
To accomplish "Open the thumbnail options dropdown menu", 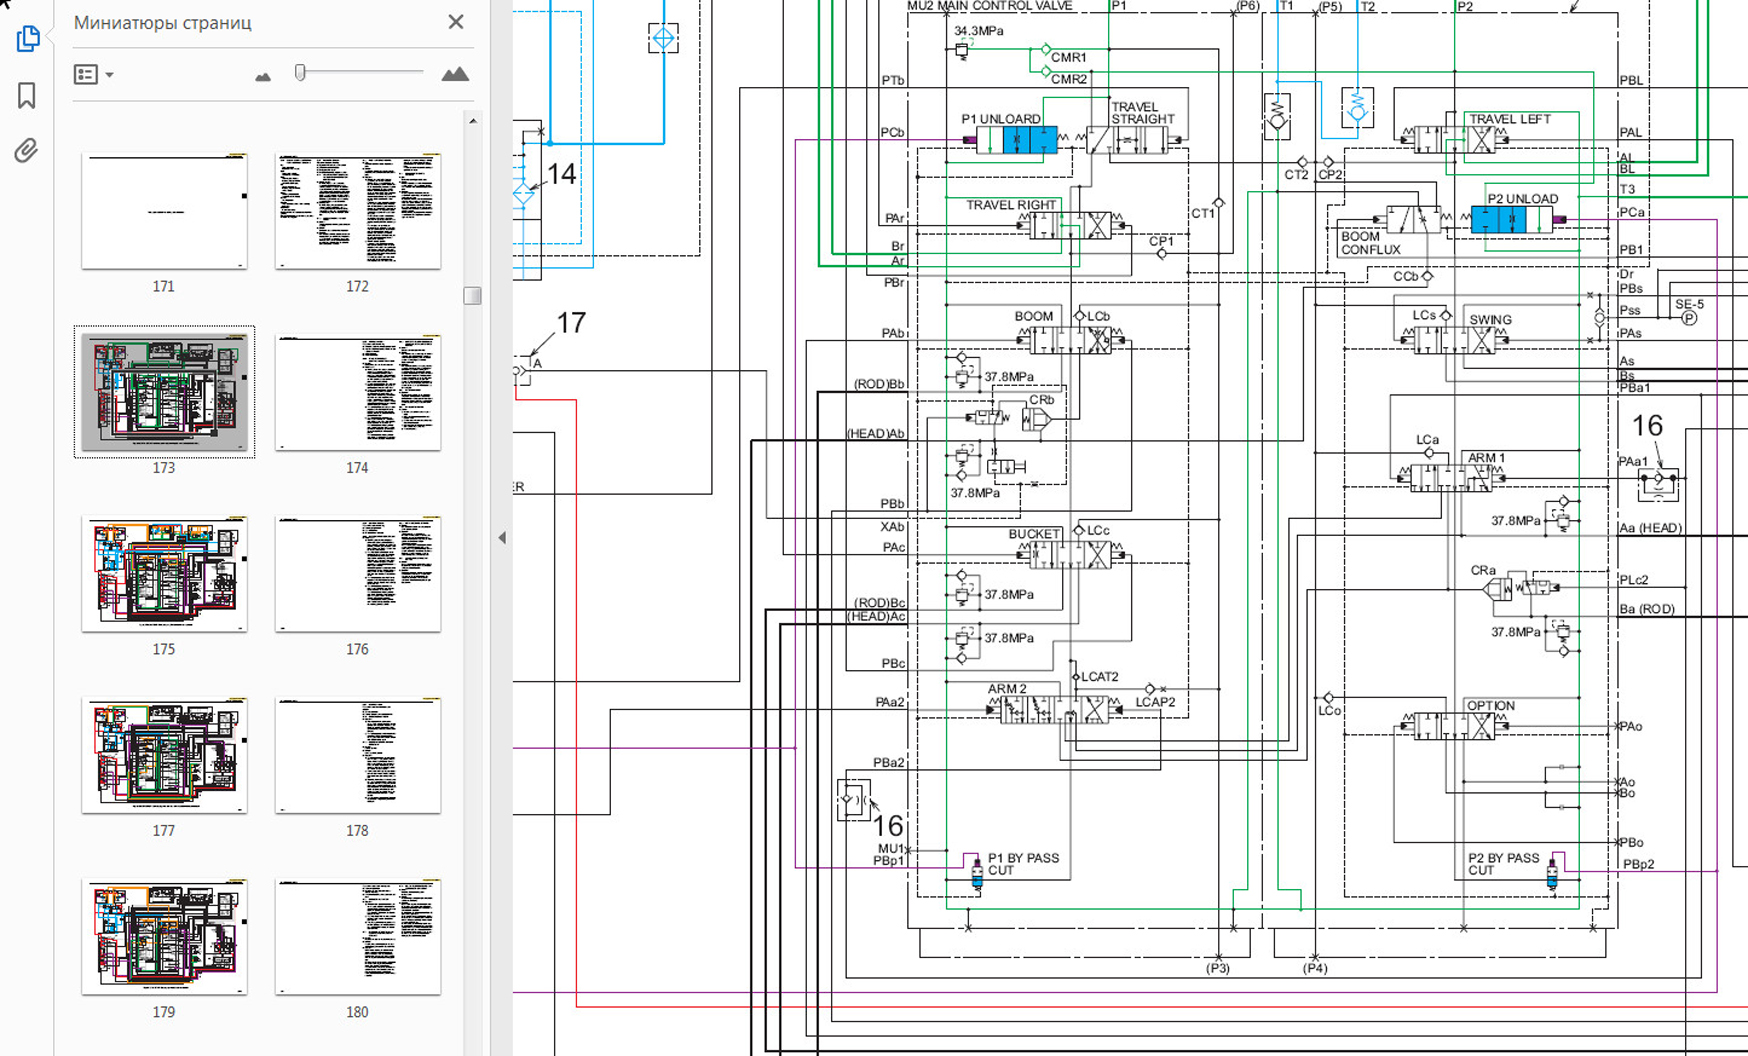I will tap(94, 75).
